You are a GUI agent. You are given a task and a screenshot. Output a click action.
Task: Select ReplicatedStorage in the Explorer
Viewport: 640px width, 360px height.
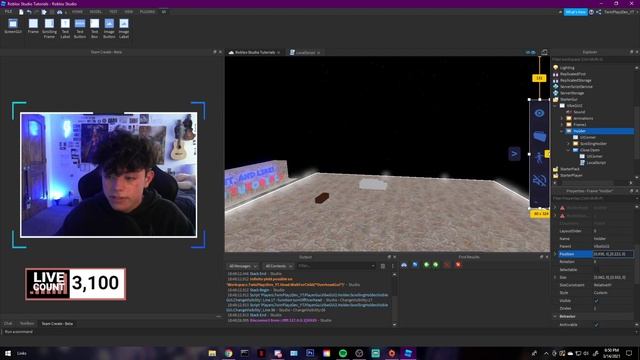(576, 80)
